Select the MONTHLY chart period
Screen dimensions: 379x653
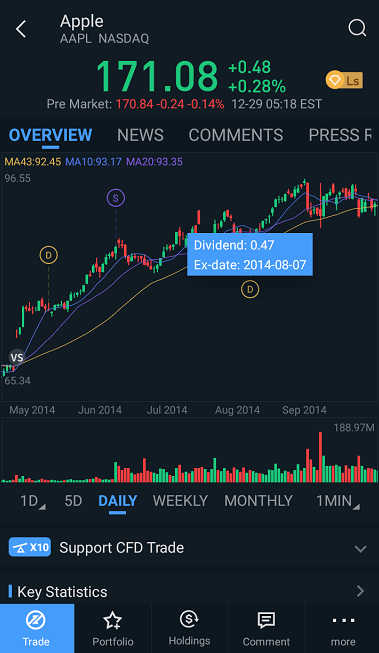click(x=258, y=501)
